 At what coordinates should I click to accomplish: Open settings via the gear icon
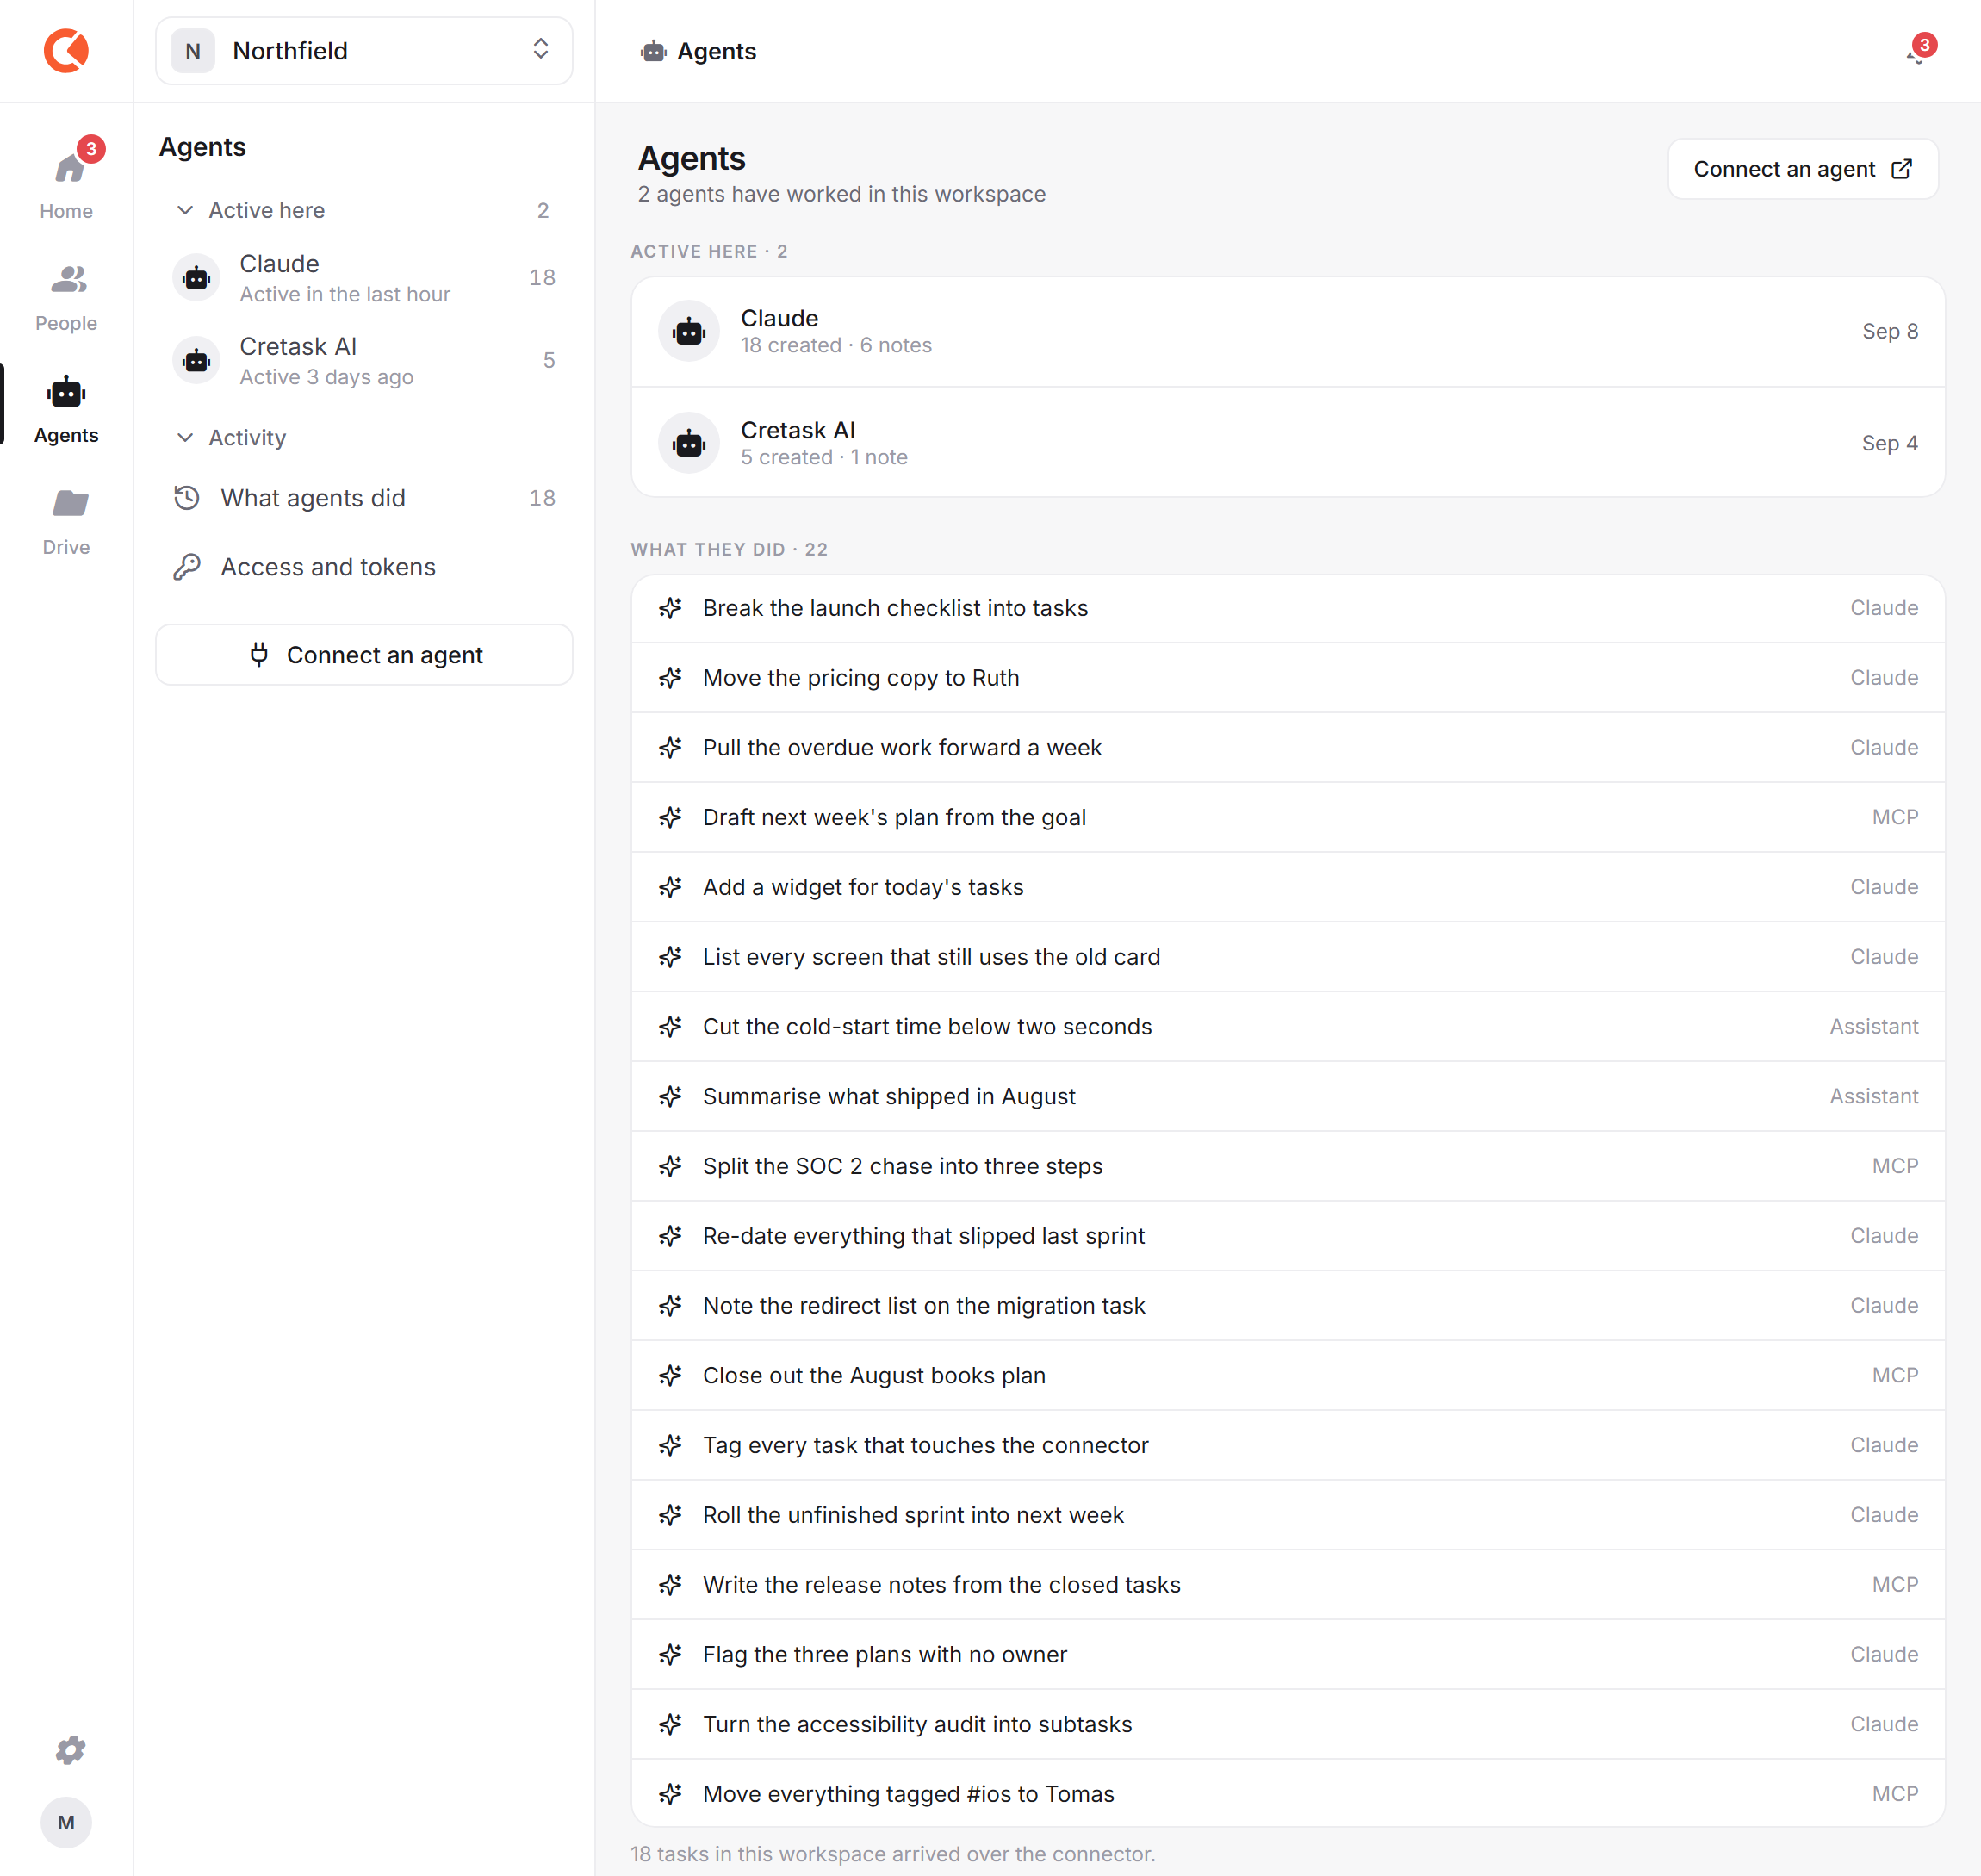[69, 1750]
